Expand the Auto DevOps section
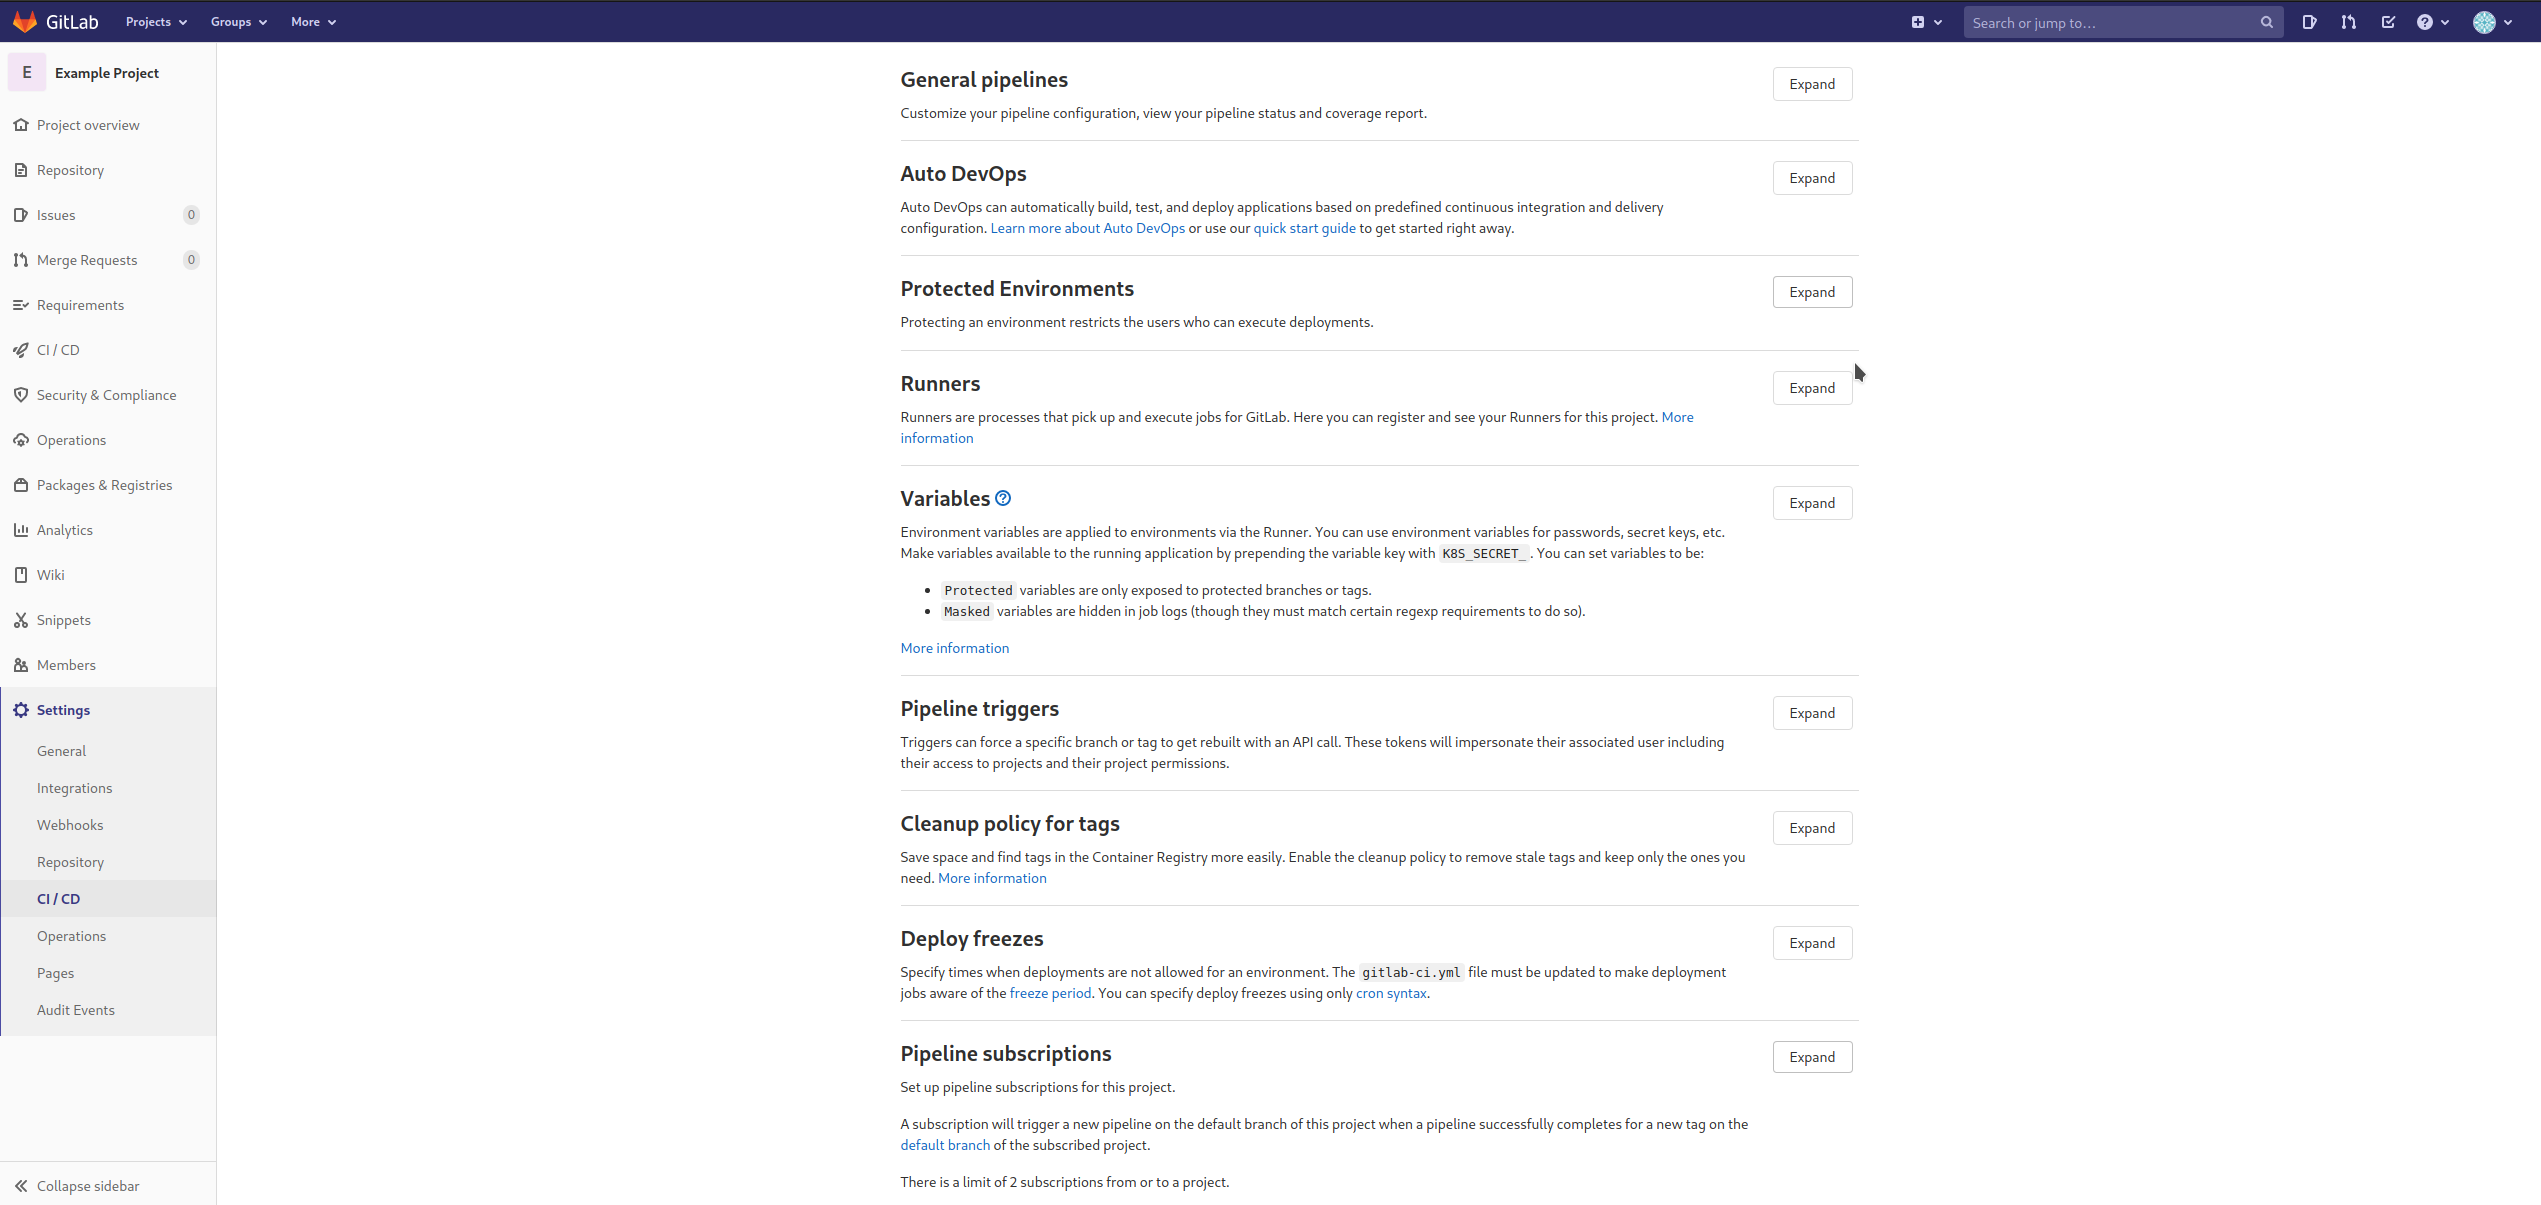This screenshot has height=1205, width=2541. pyautogui.click(x=1811, y=178)
